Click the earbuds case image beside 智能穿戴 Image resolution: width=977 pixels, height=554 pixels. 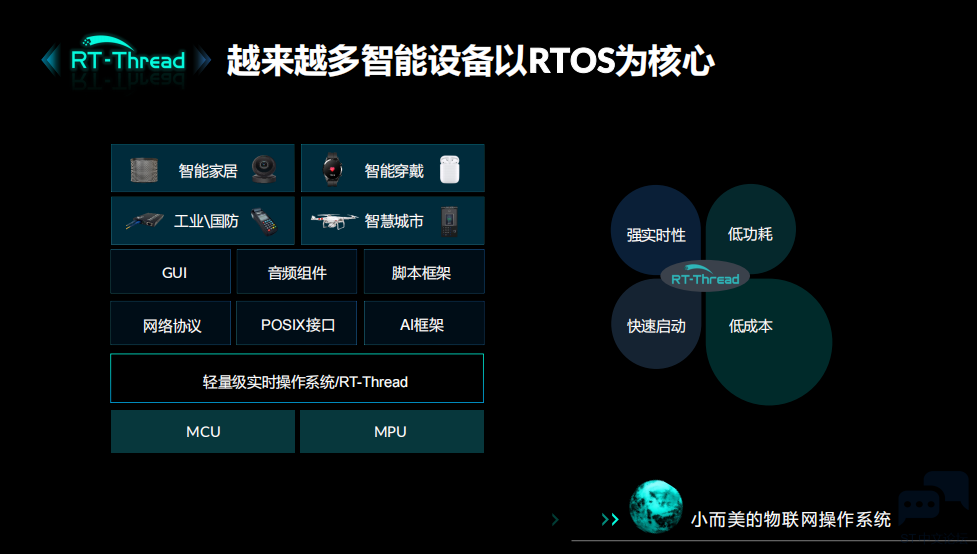(449, 169)
